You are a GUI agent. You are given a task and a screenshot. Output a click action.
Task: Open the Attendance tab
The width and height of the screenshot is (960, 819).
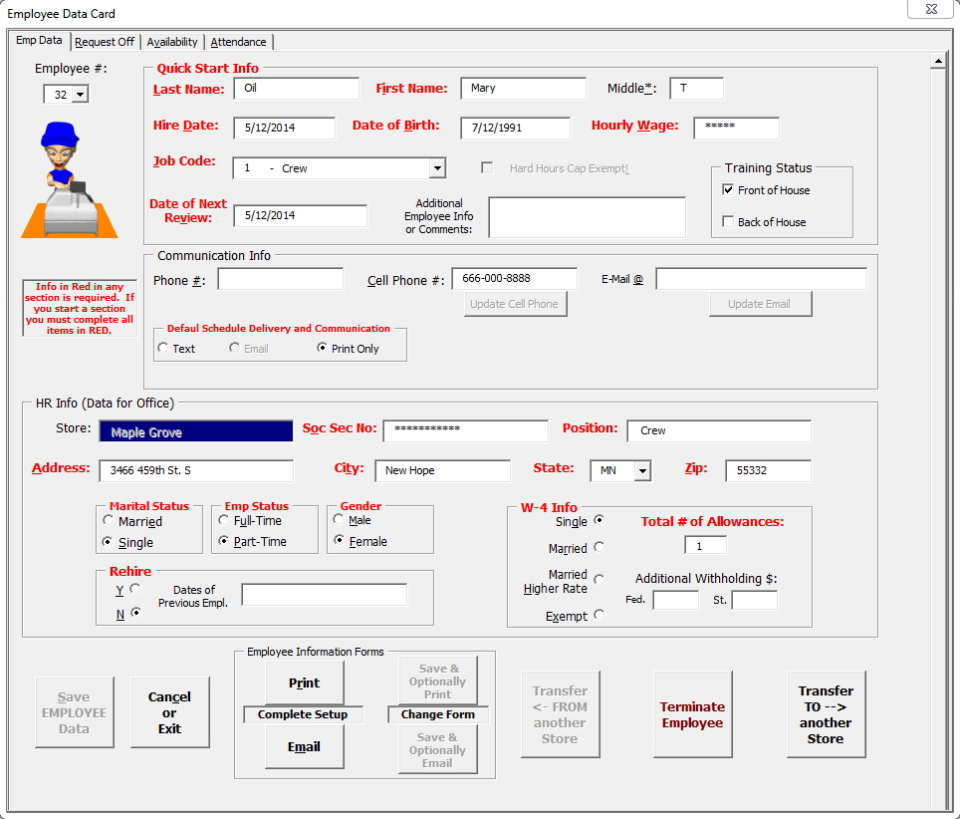point(238,42)
